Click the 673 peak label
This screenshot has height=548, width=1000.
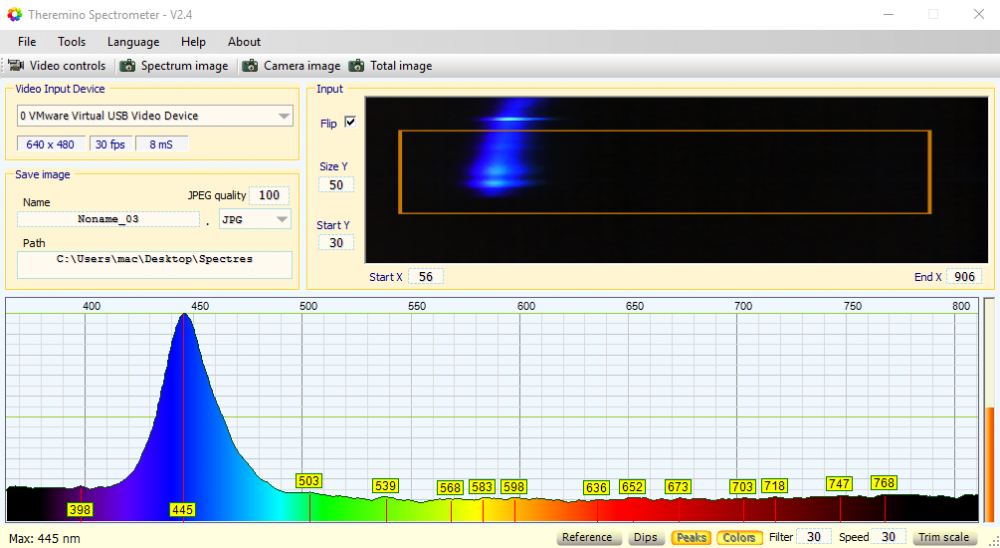(x=677, y=487)
